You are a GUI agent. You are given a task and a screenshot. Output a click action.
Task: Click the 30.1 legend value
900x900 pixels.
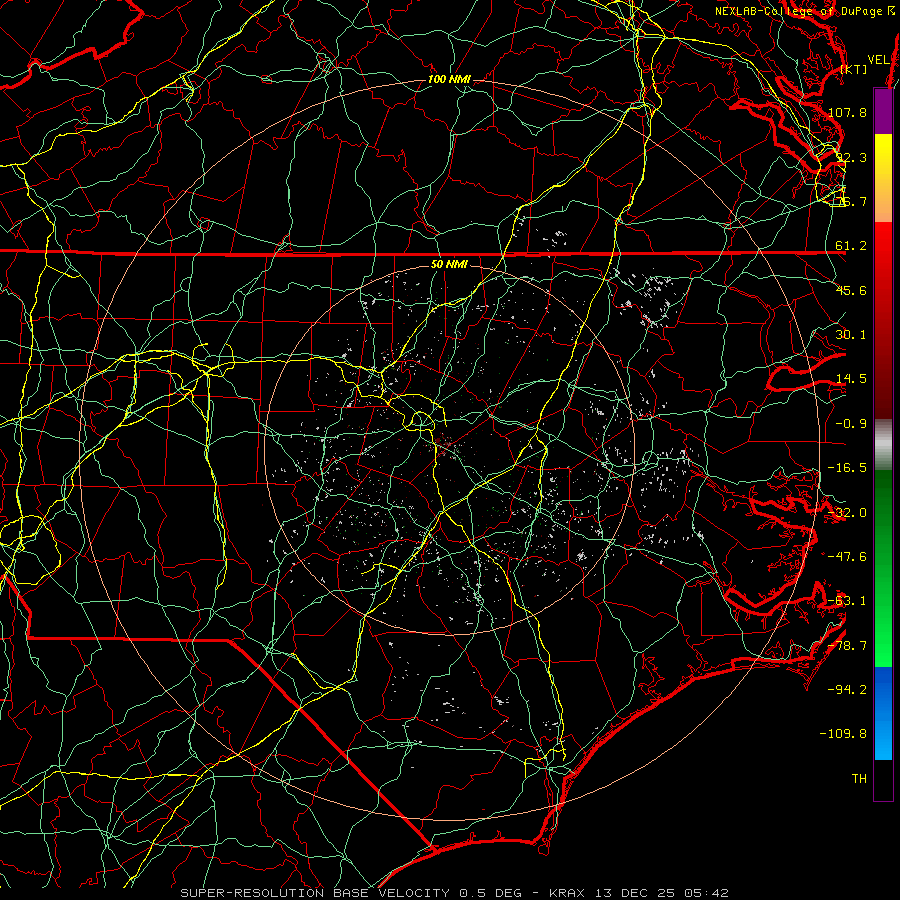[851, 335]
